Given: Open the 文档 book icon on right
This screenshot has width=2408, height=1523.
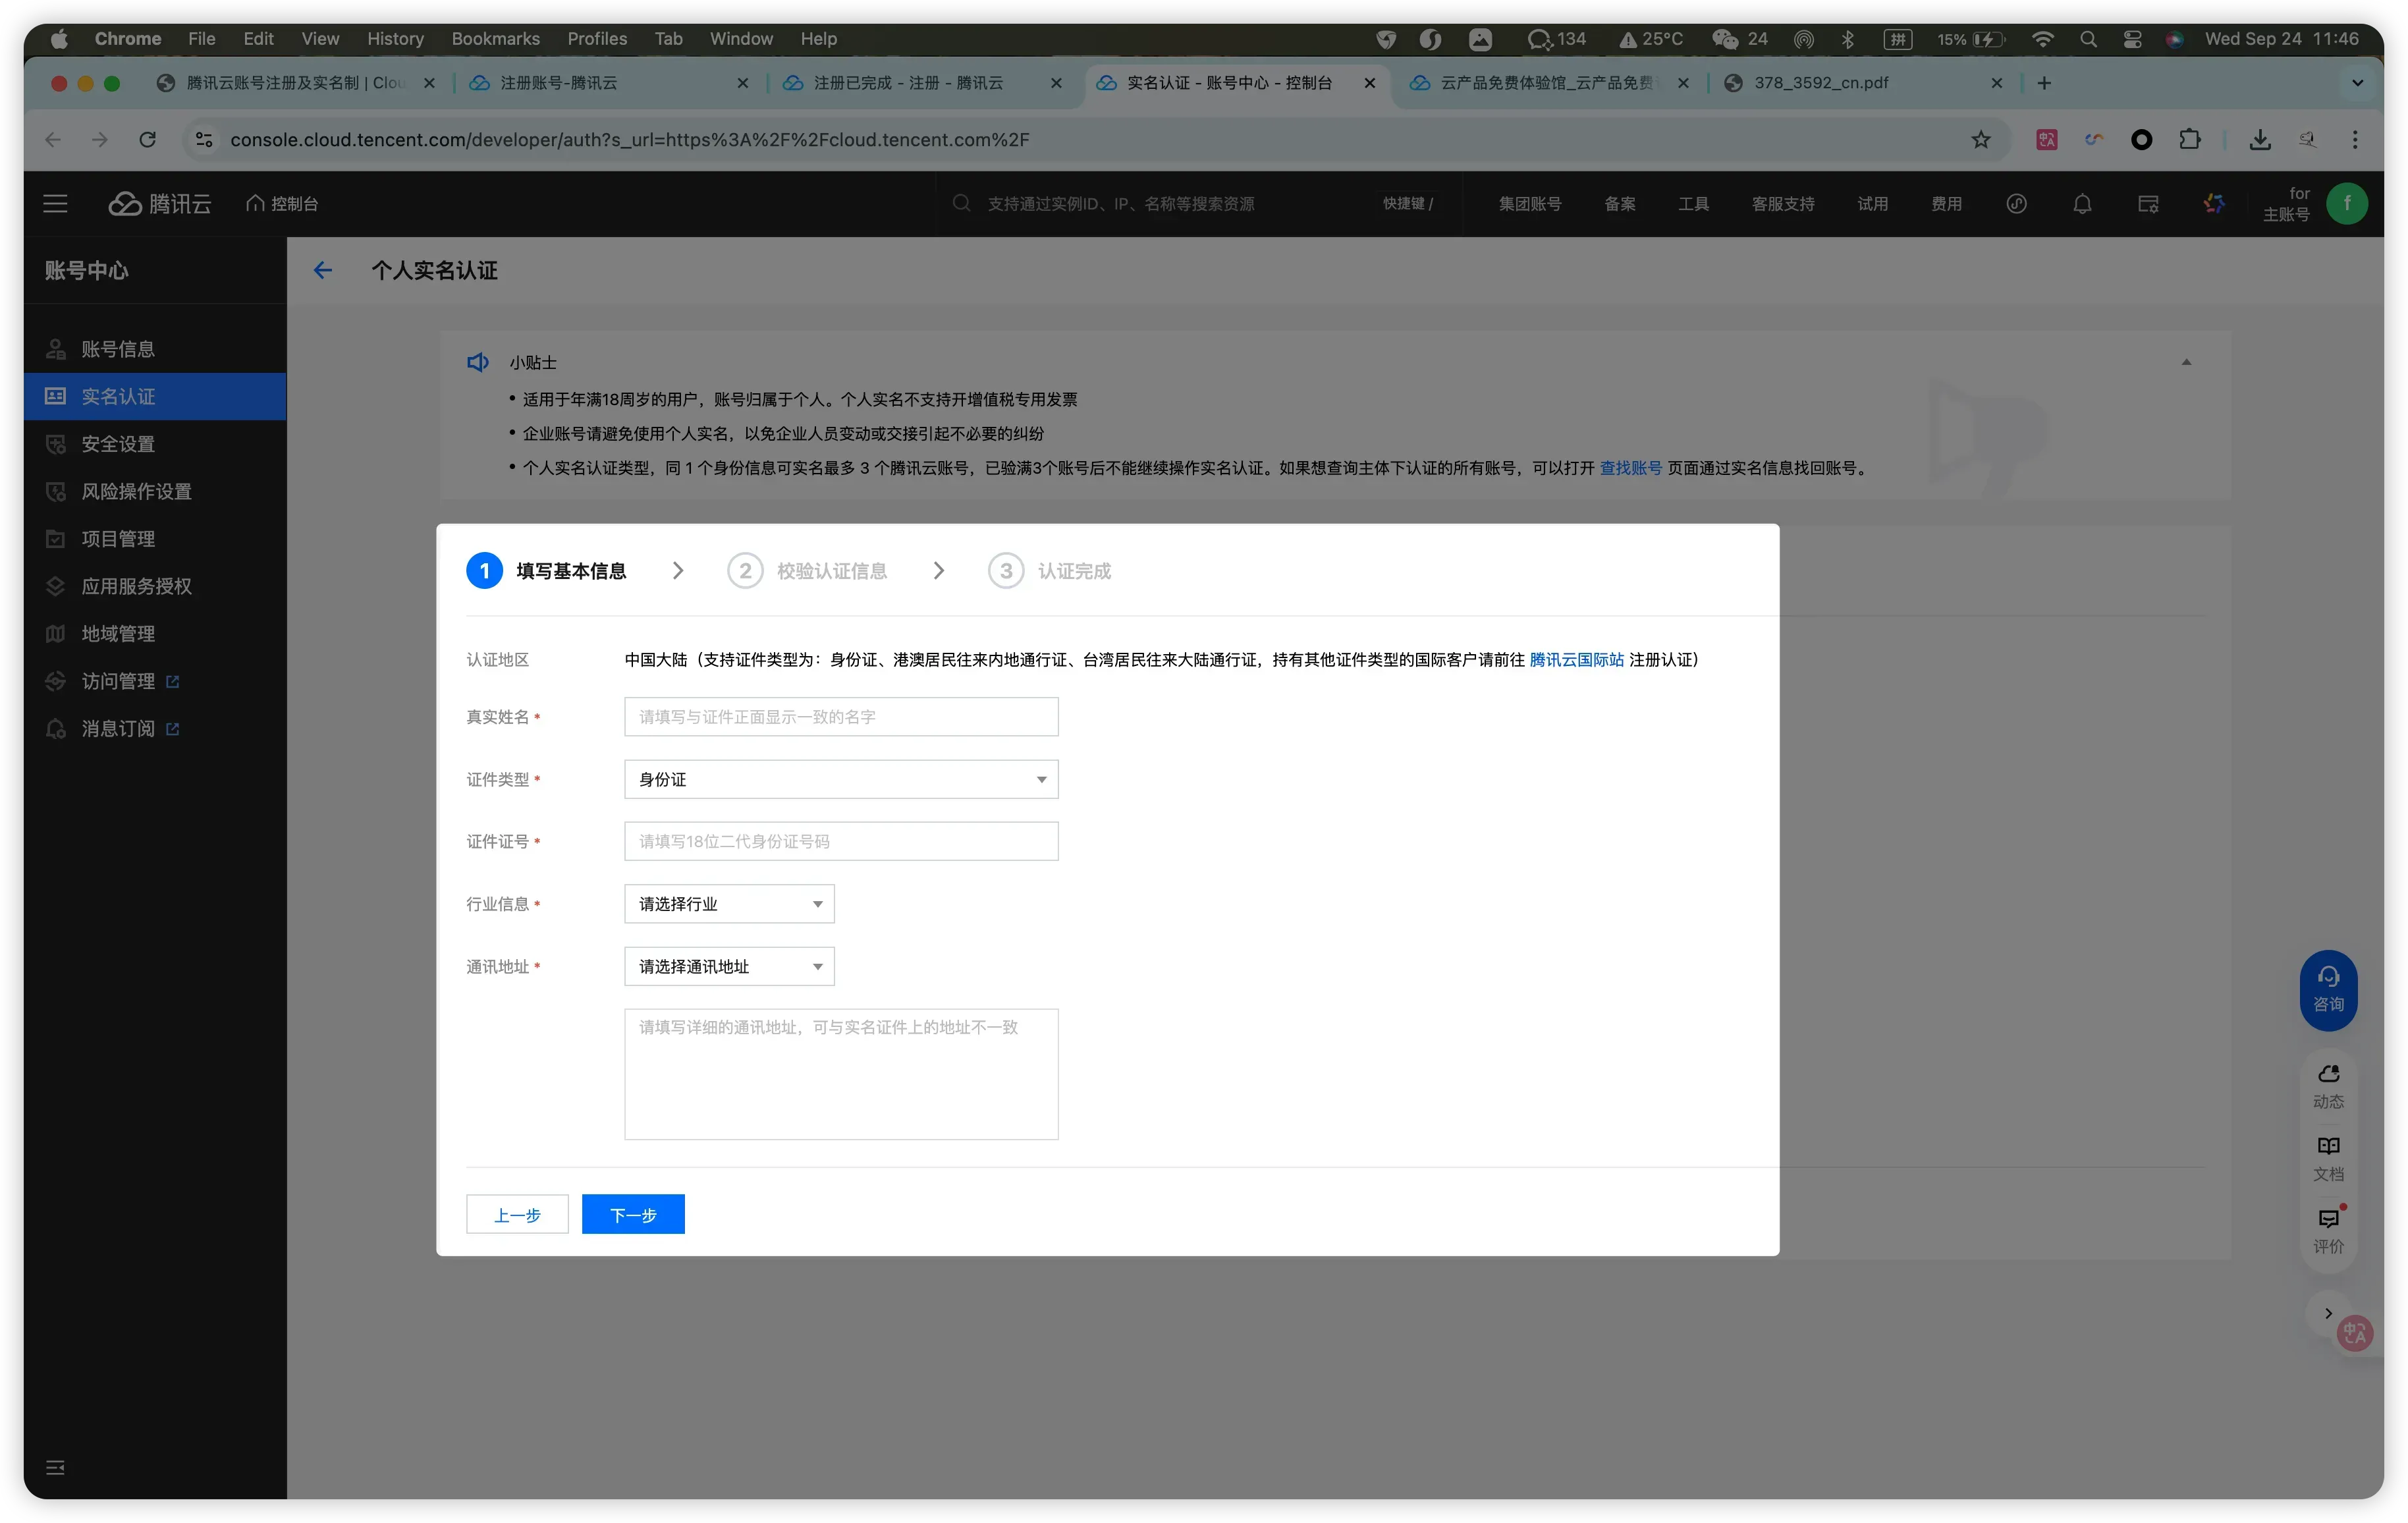Looking at the screenshot, I should [x=2328, y=1157].
